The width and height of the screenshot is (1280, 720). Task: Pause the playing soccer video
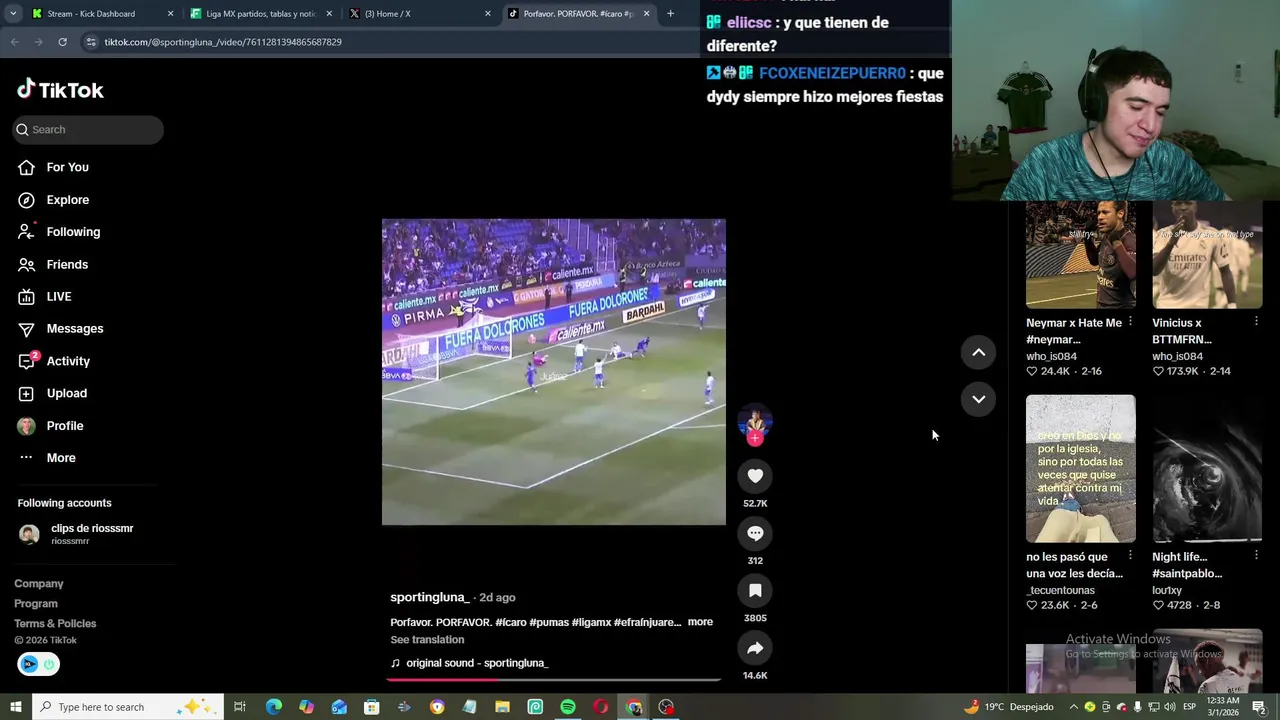(x=553, y=372)
